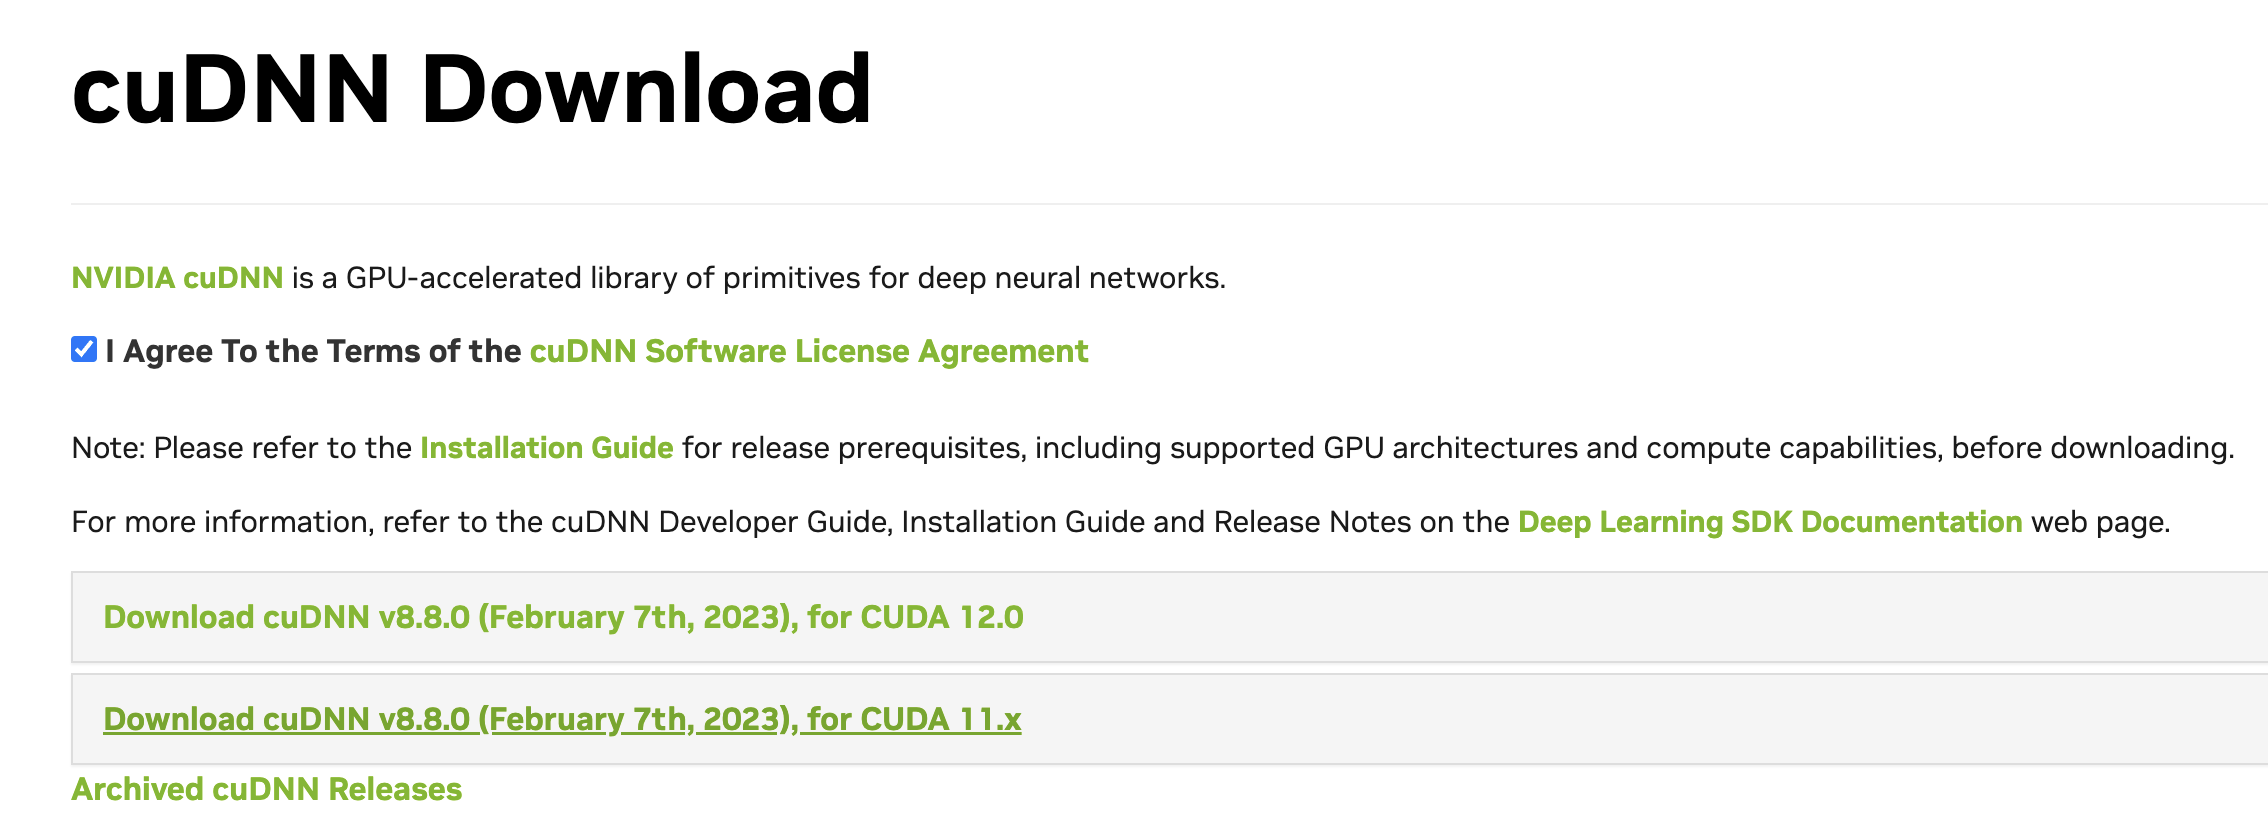Click the cuDNN Download page heading

point(471,90)
